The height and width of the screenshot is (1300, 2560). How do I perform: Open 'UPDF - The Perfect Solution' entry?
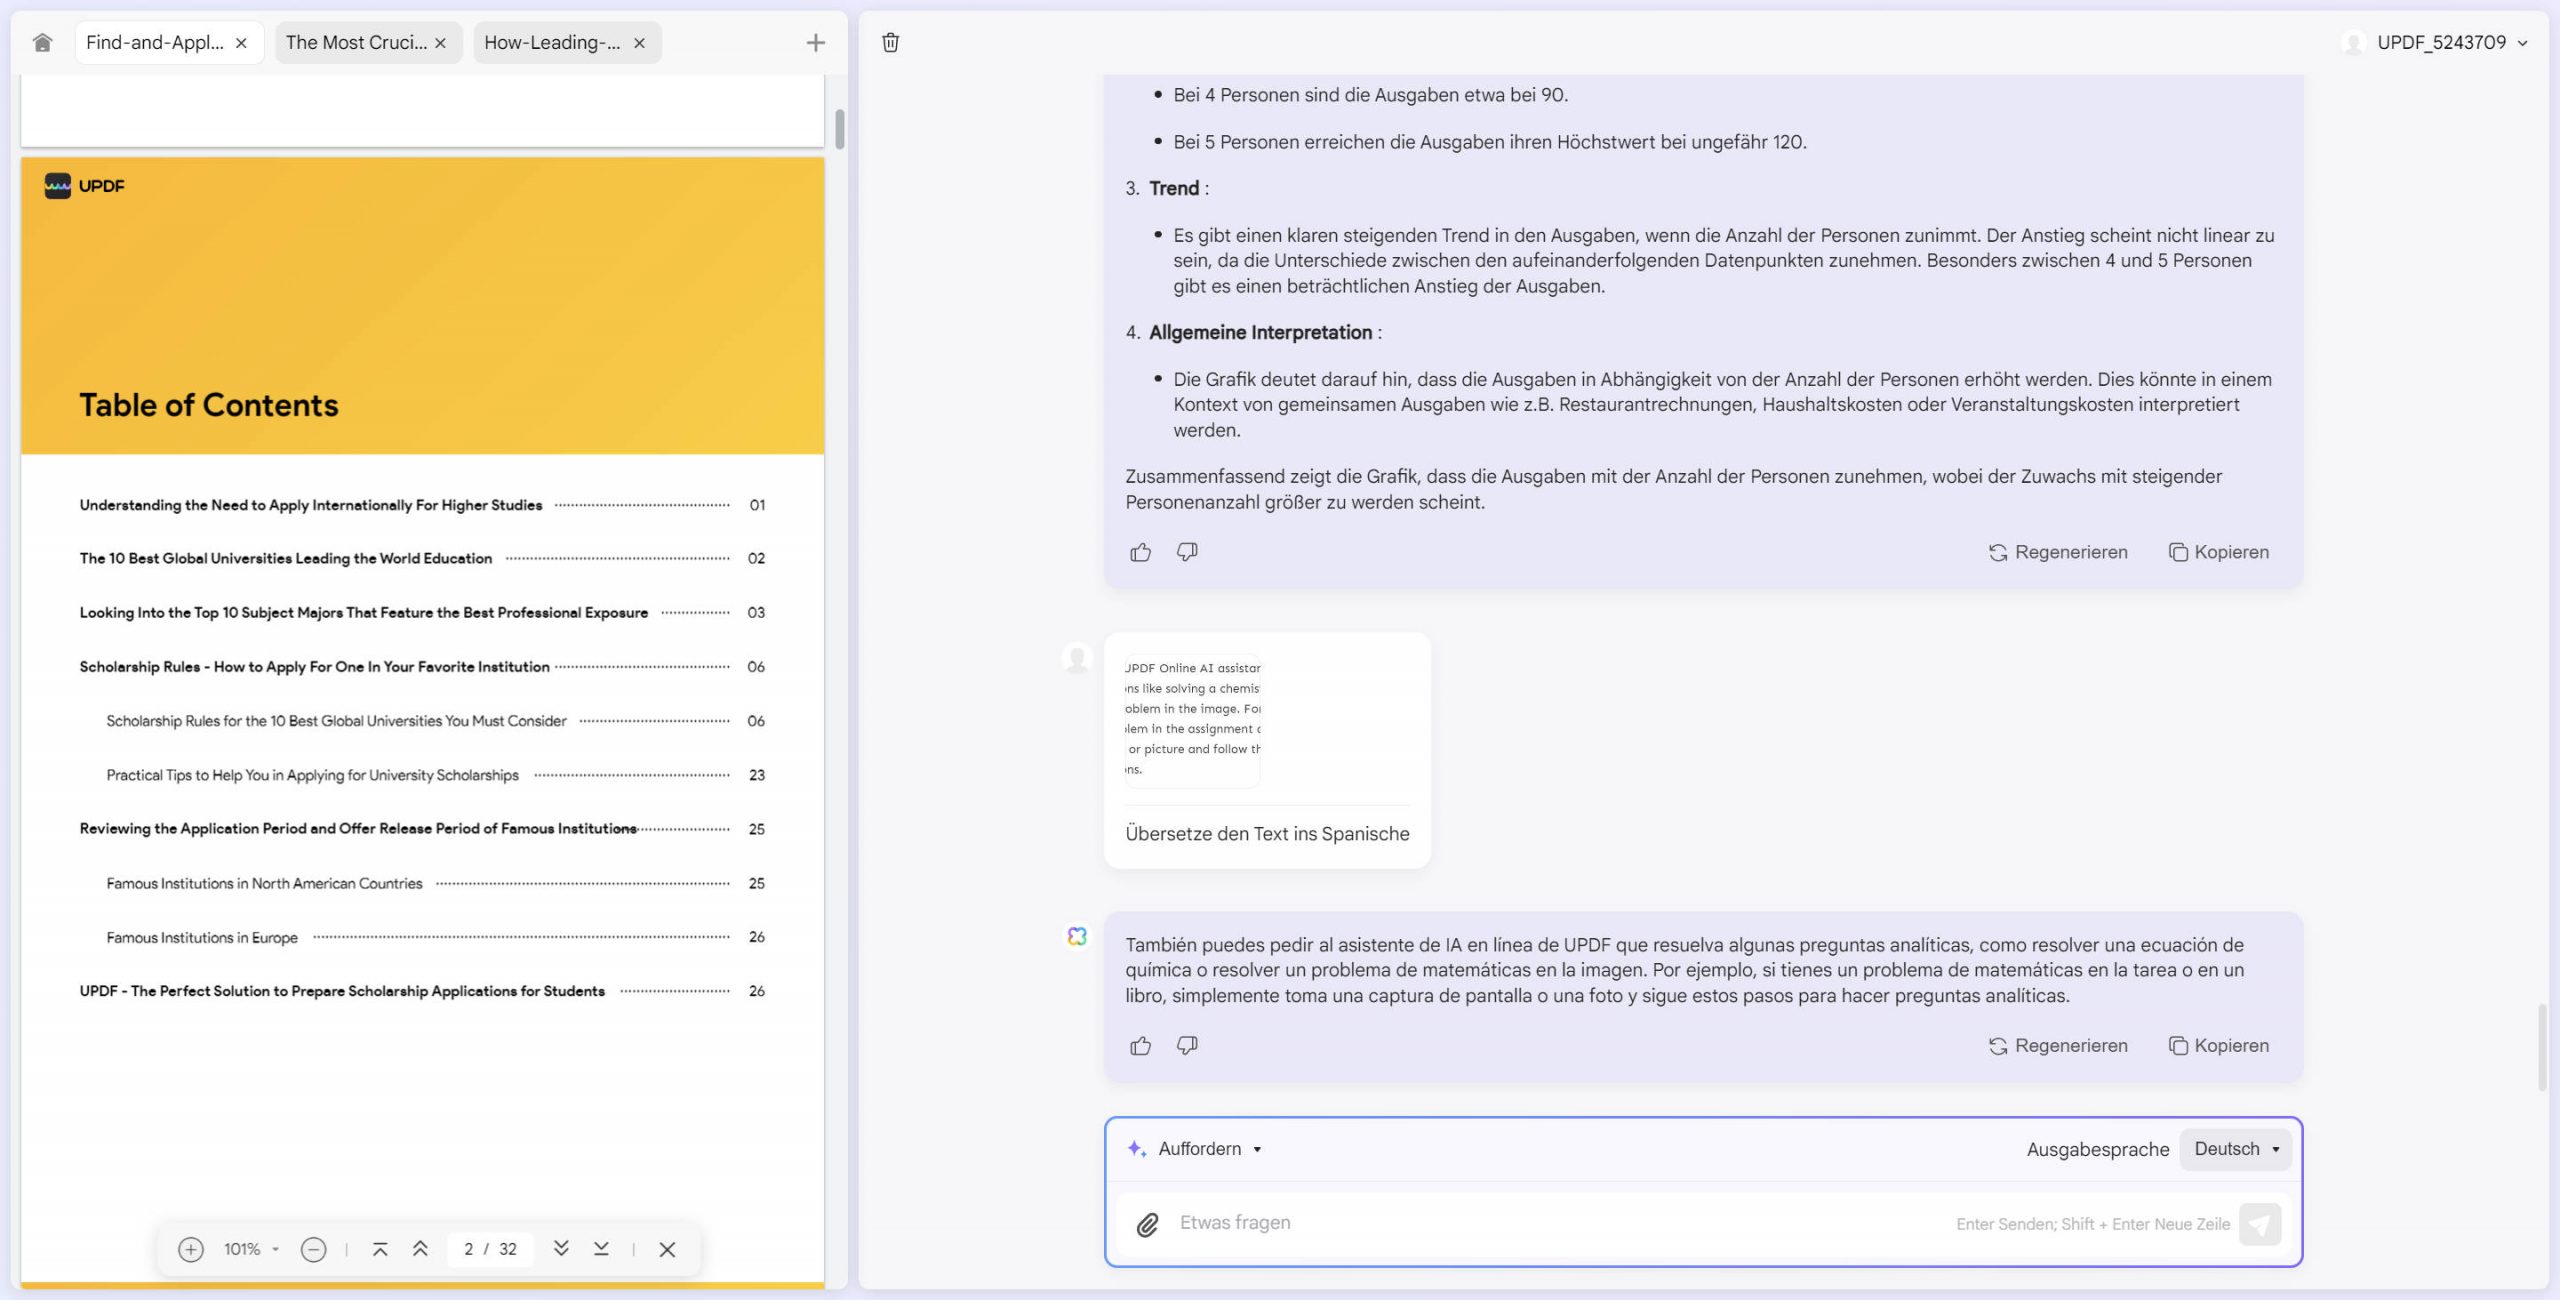click(x=422, y=991)
